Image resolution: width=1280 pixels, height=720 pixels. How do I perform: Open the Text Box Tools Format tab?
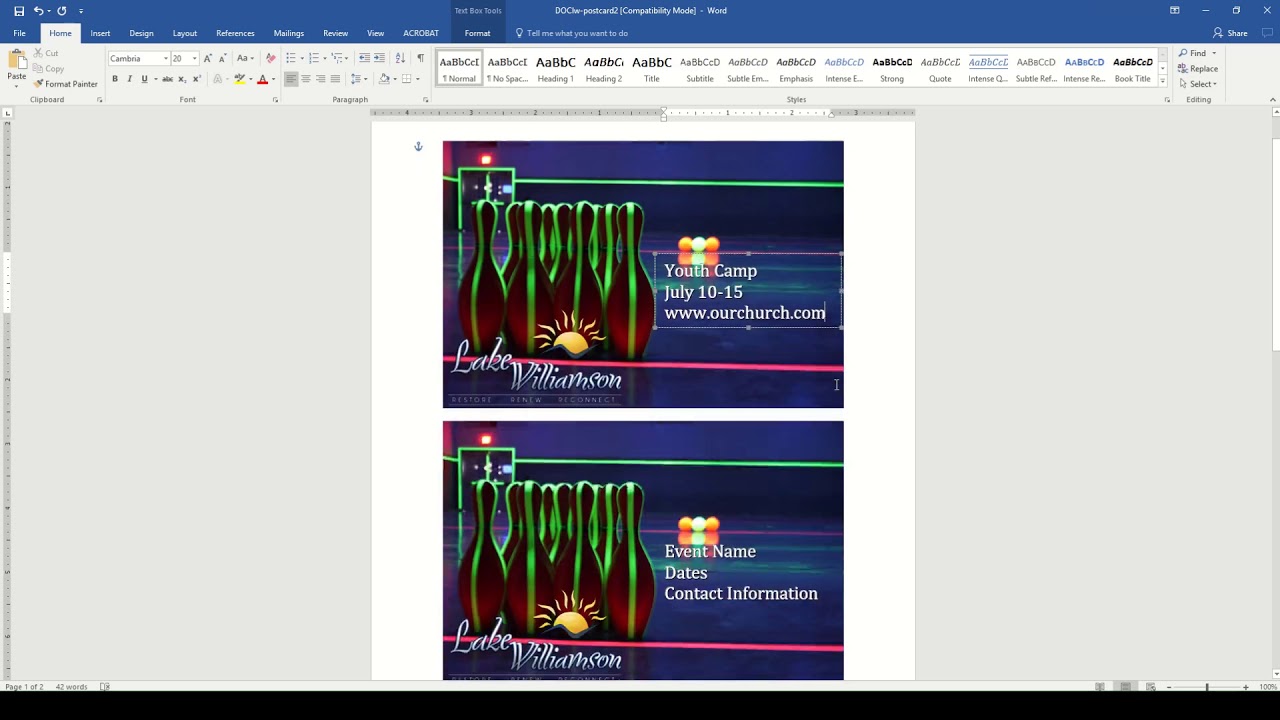tap(477, 33)
